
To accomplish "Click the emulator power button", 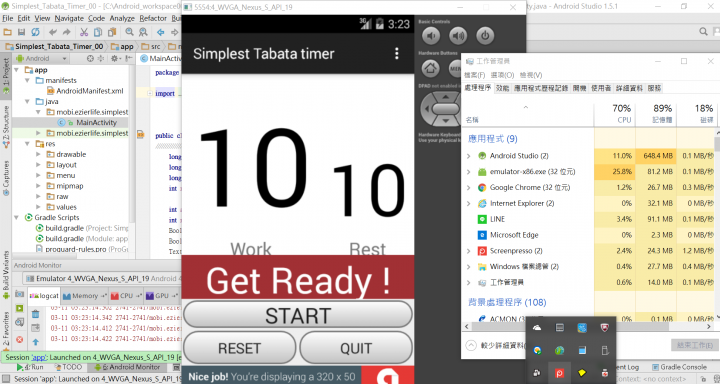I will 485,36.
